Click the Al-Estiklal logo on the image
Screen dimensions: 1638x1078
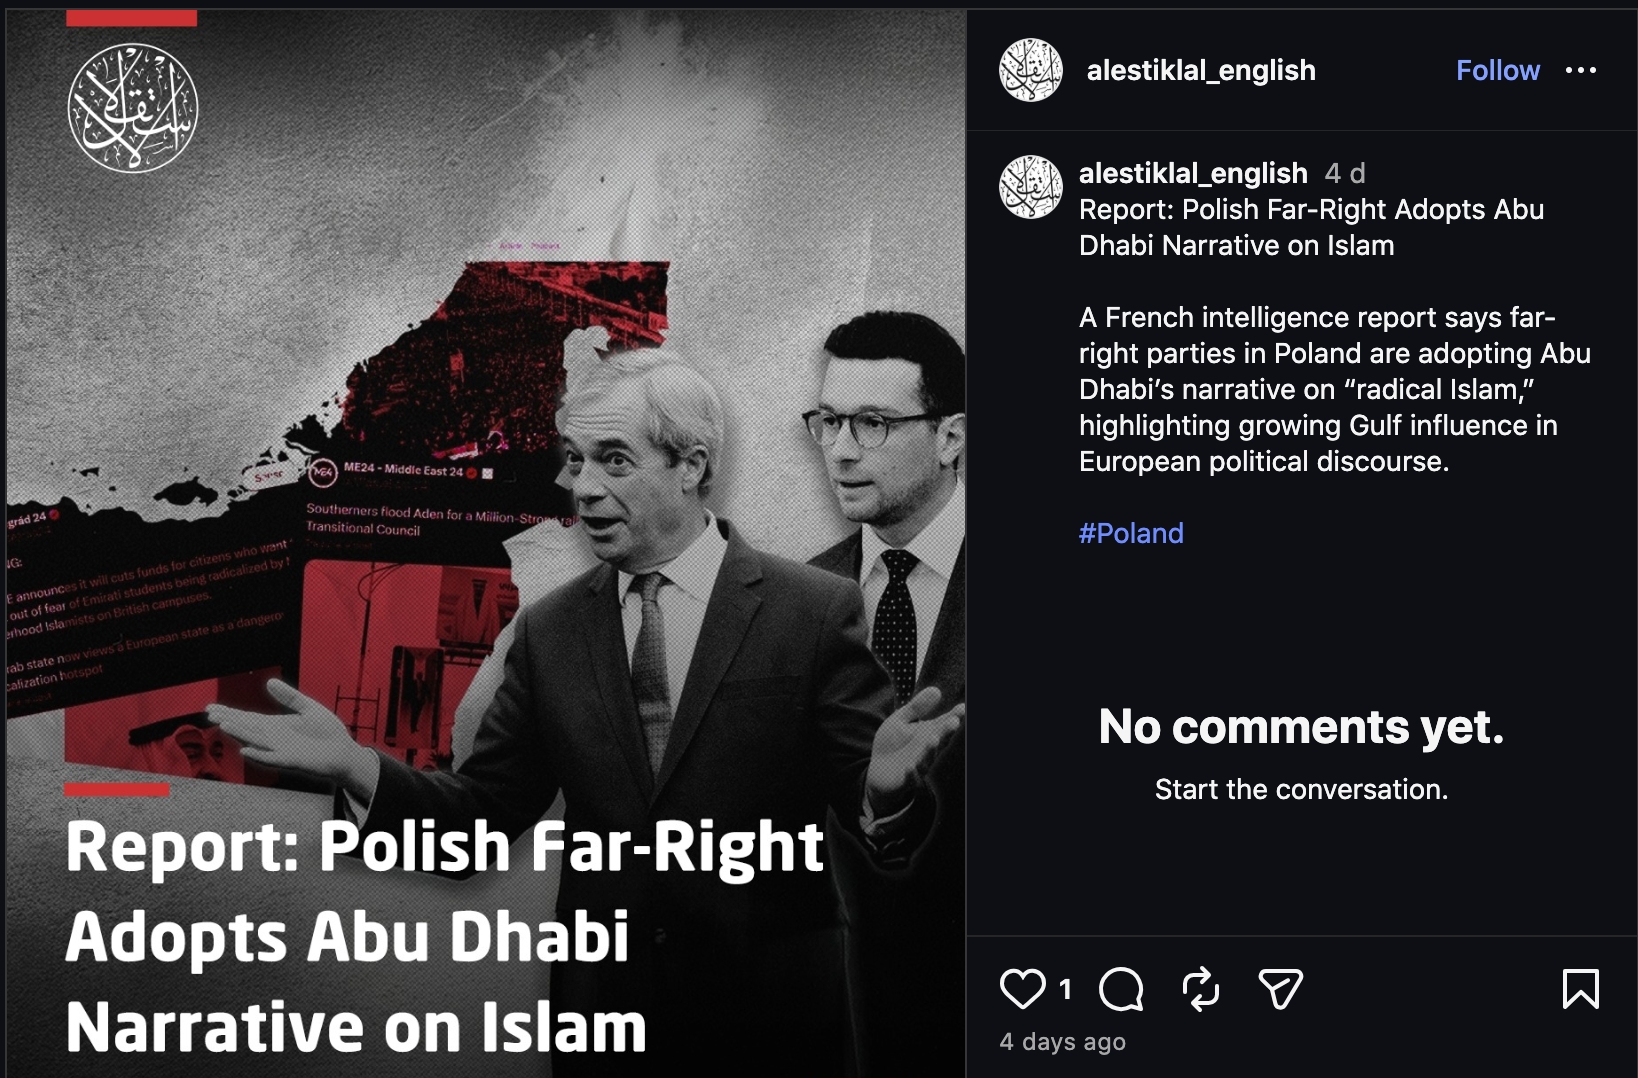point(132,108)
